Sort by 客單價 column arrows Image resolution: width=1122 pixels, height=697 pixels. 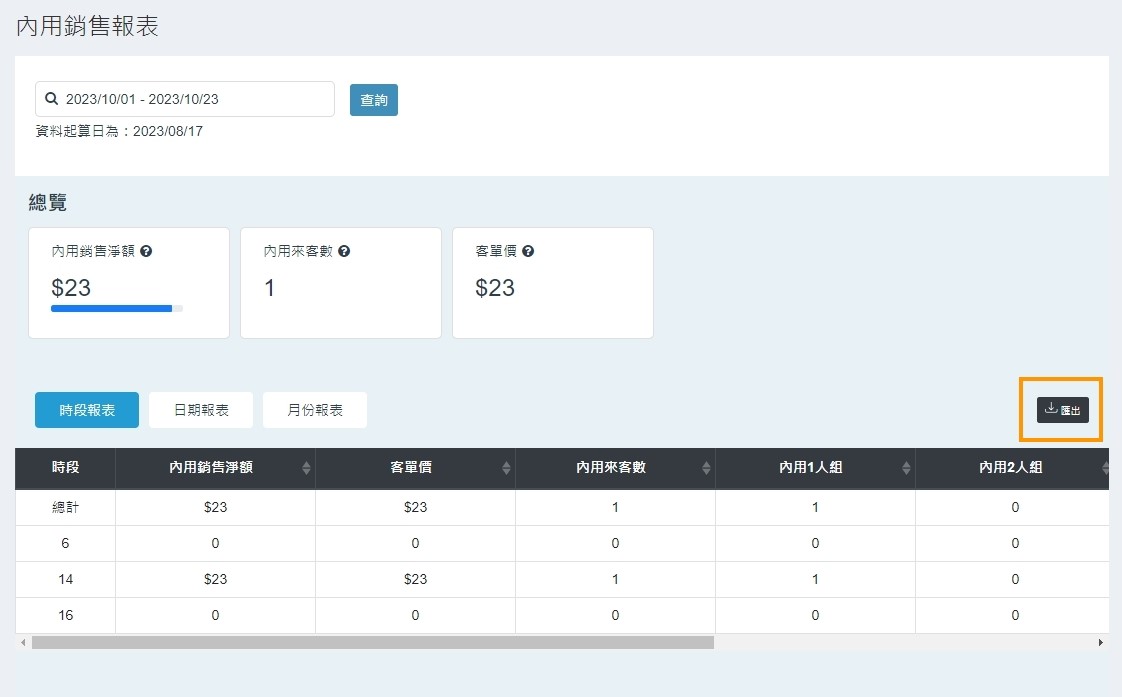pos(506,468)
